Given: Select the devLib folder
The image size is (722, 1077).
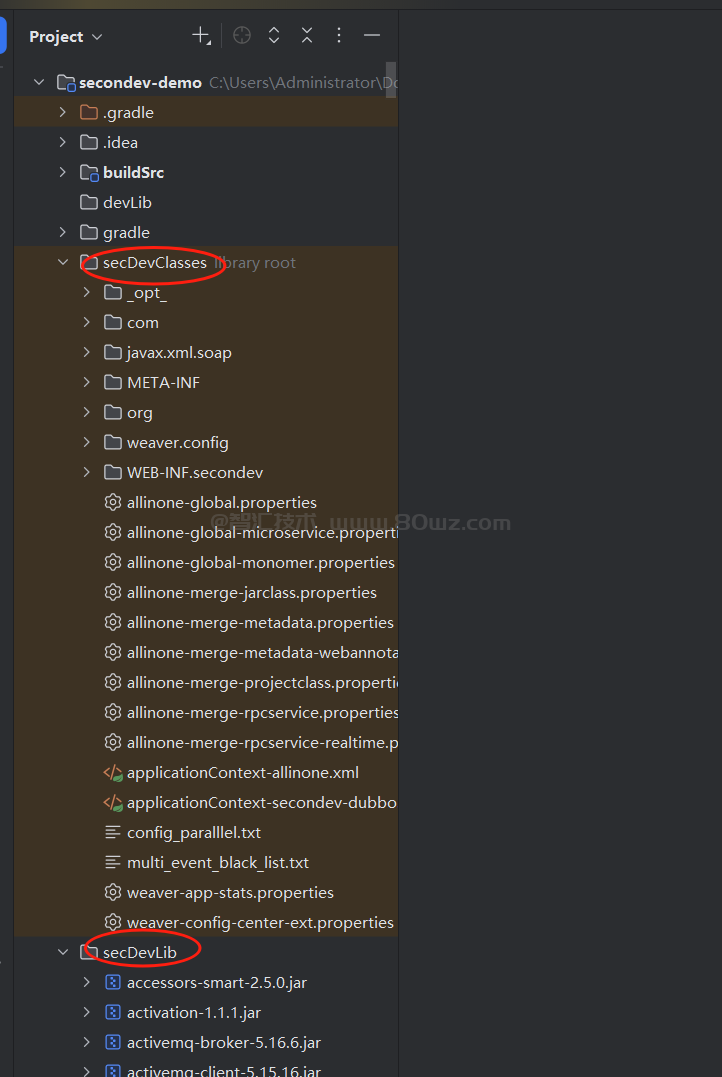Looking at the screenshot, I should pos(126,203).
